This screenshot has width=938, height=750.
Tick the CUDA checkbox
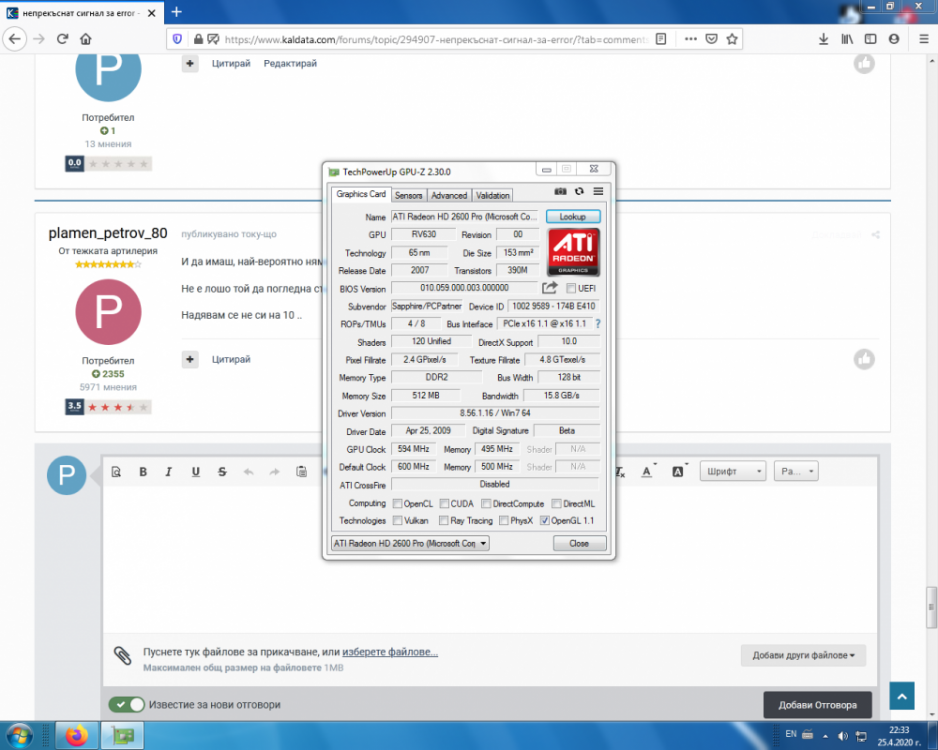tap(444, 504)
